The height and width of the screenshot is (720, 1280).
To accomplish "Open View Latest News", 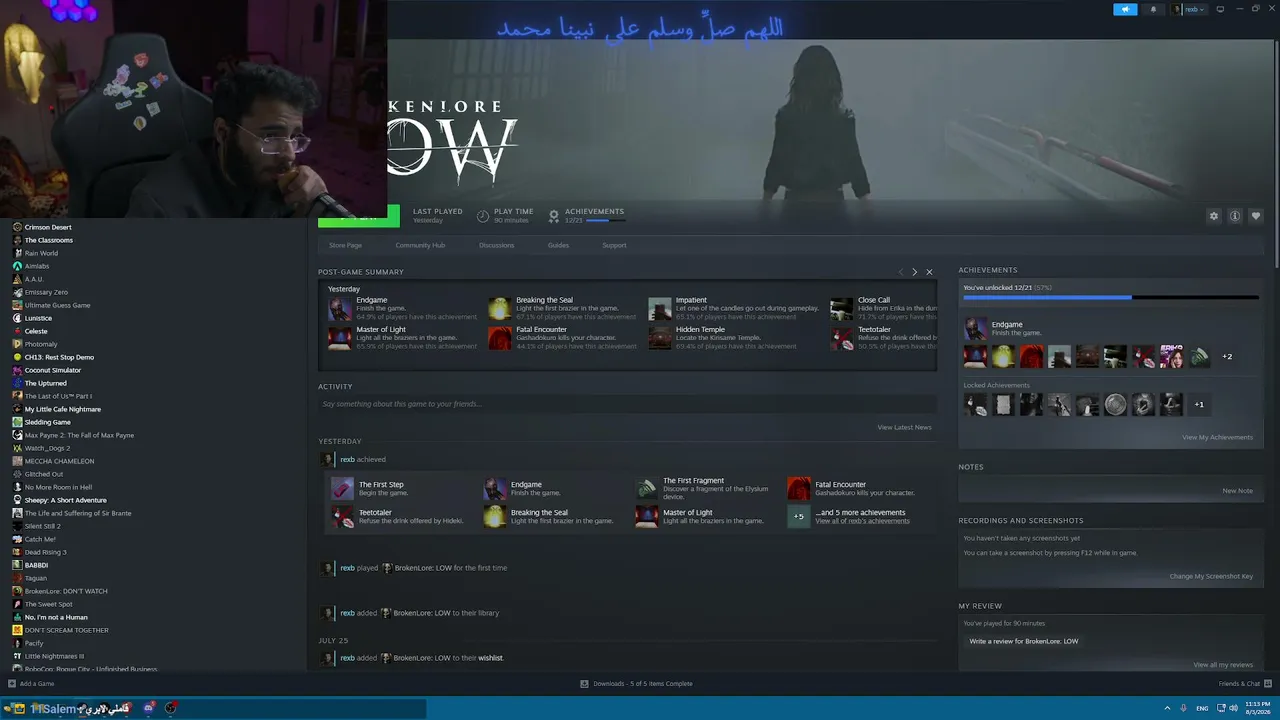I will 904,427.
